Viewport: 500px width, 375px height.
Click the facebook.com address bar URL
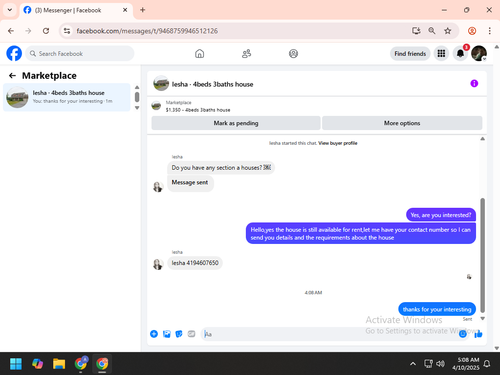coord(147,31)
